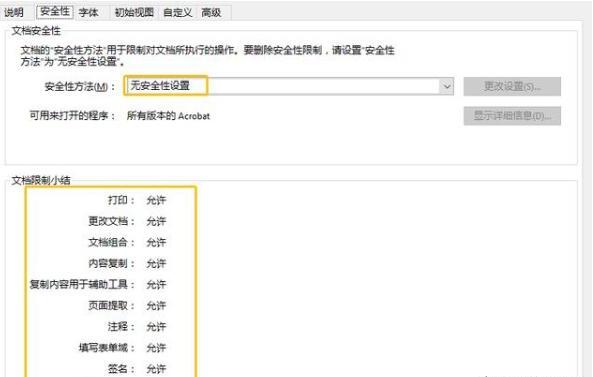Open the 自定义 tab

[x=177, y=12]
